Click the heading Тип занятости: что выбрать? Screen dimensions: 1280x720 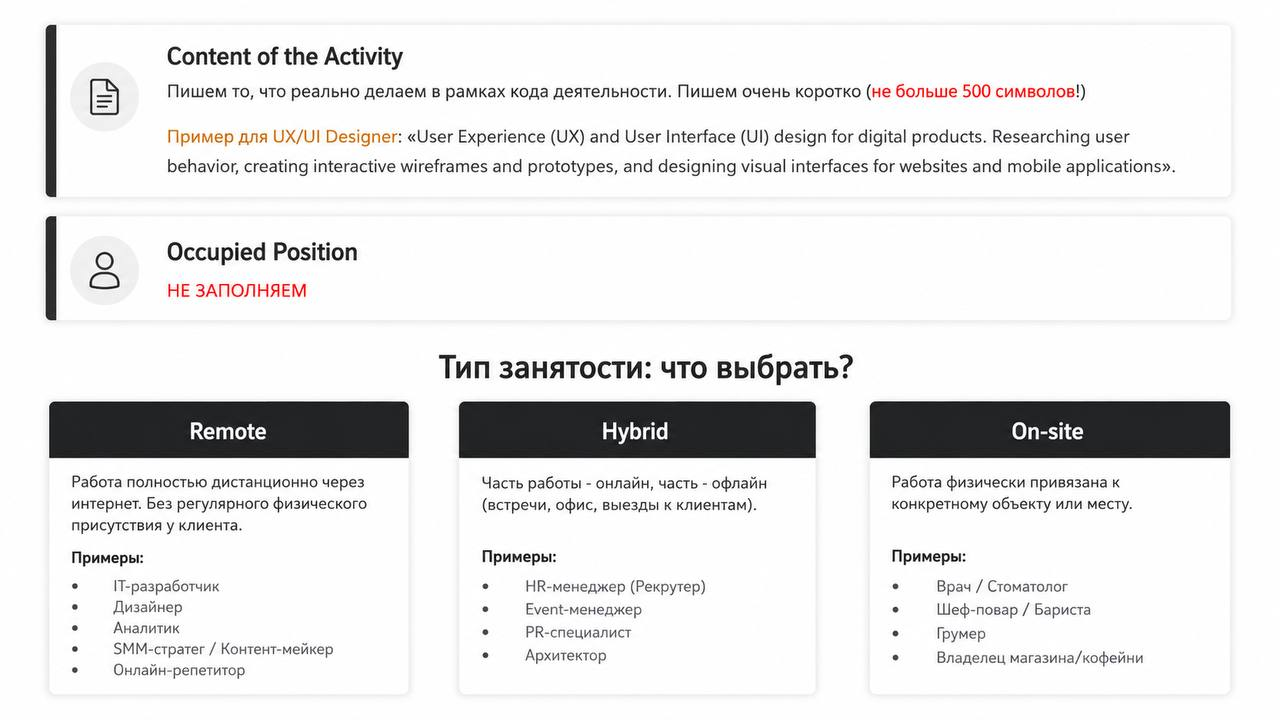tap(646, 367)
